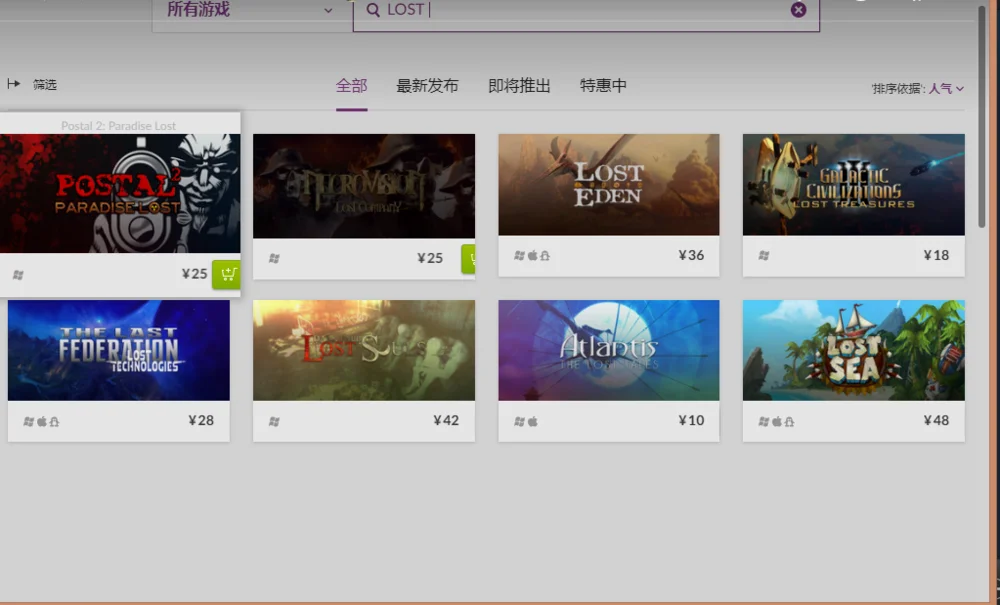Screen dimensions: 1000x605
Task: Click the ¥25 price on Postal 2 card
Action: [195, 274]
